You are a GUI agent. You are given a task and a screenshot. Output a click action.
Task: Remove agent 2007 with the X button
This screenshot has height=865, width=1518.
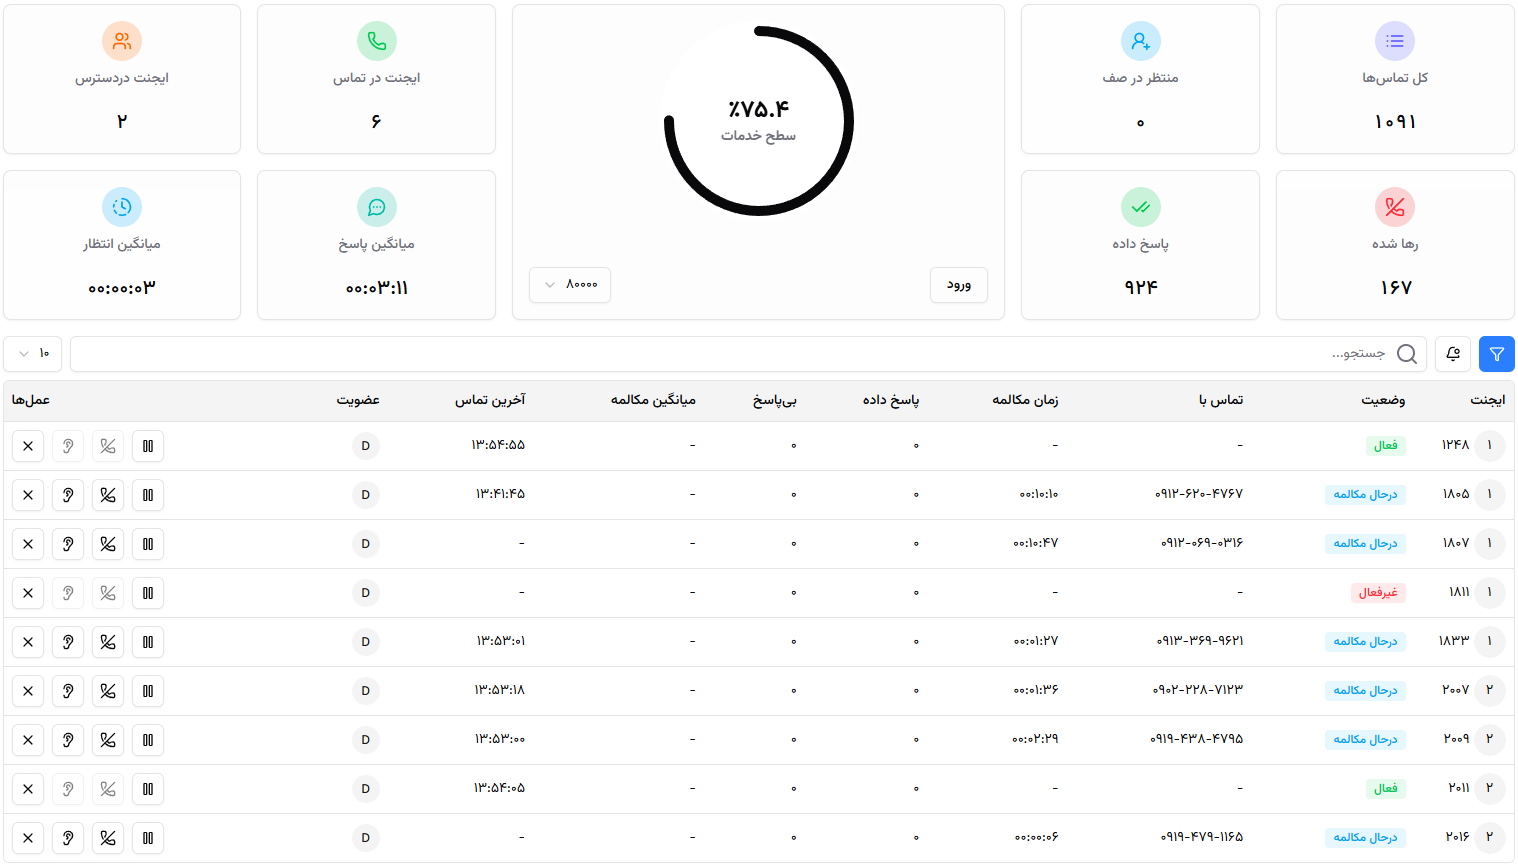click(x=28, y=691)
